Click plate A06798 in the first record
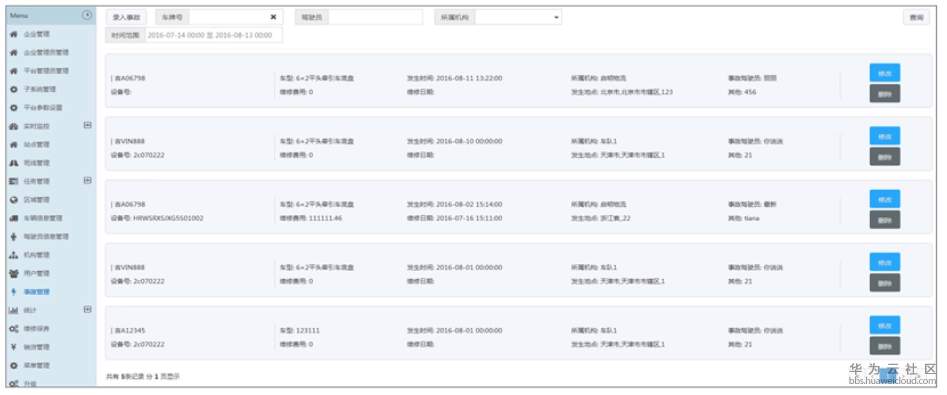Image resolution: width=947 pixels, height=395 pixels. 129,78
